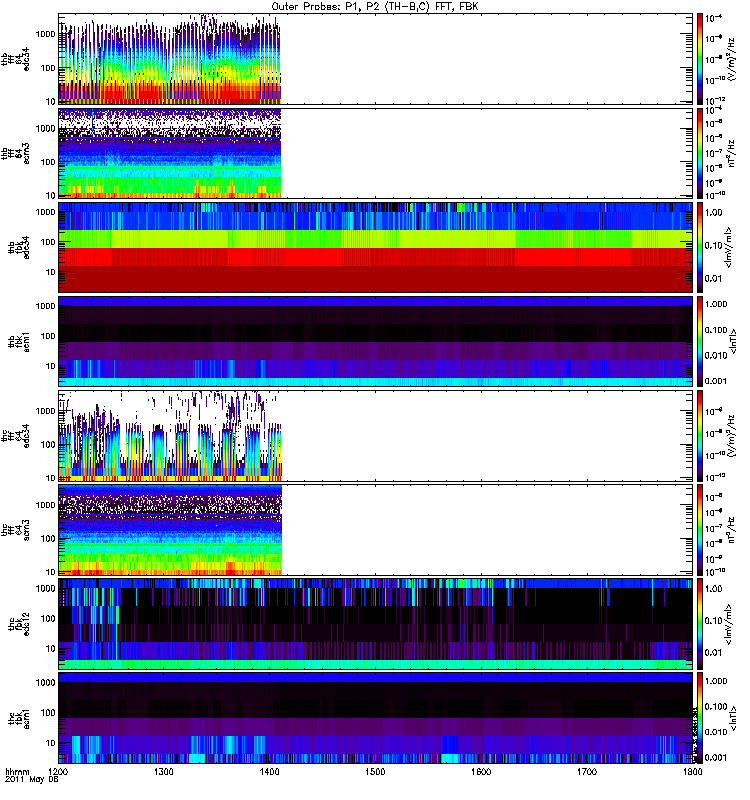The image size is (750, 800).
Task: Click the 'thb fbk edc34' y-axis label
Action: point(19,247)
